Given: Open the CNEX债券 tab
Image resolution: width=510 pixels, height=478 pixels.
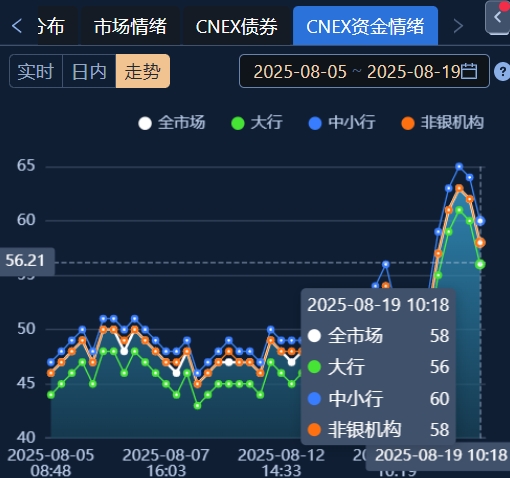Looking at the screenshot, I should tap(236, 26).
